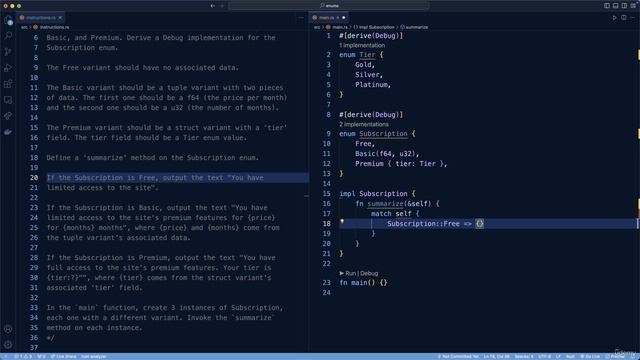
Task: Click 'Basic(f64, u32),' on line 11
Action: [387, 154]
